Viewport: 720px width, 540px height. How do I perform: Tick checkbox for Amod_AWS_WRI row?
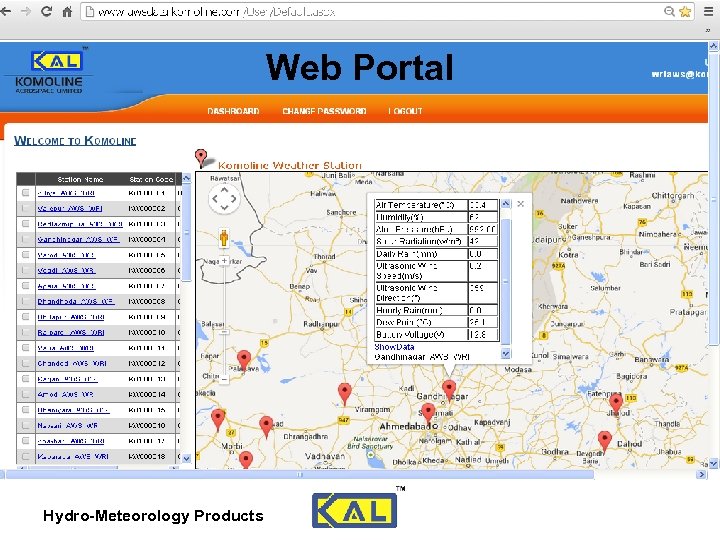pyautogui.click(x=26, y=394)
